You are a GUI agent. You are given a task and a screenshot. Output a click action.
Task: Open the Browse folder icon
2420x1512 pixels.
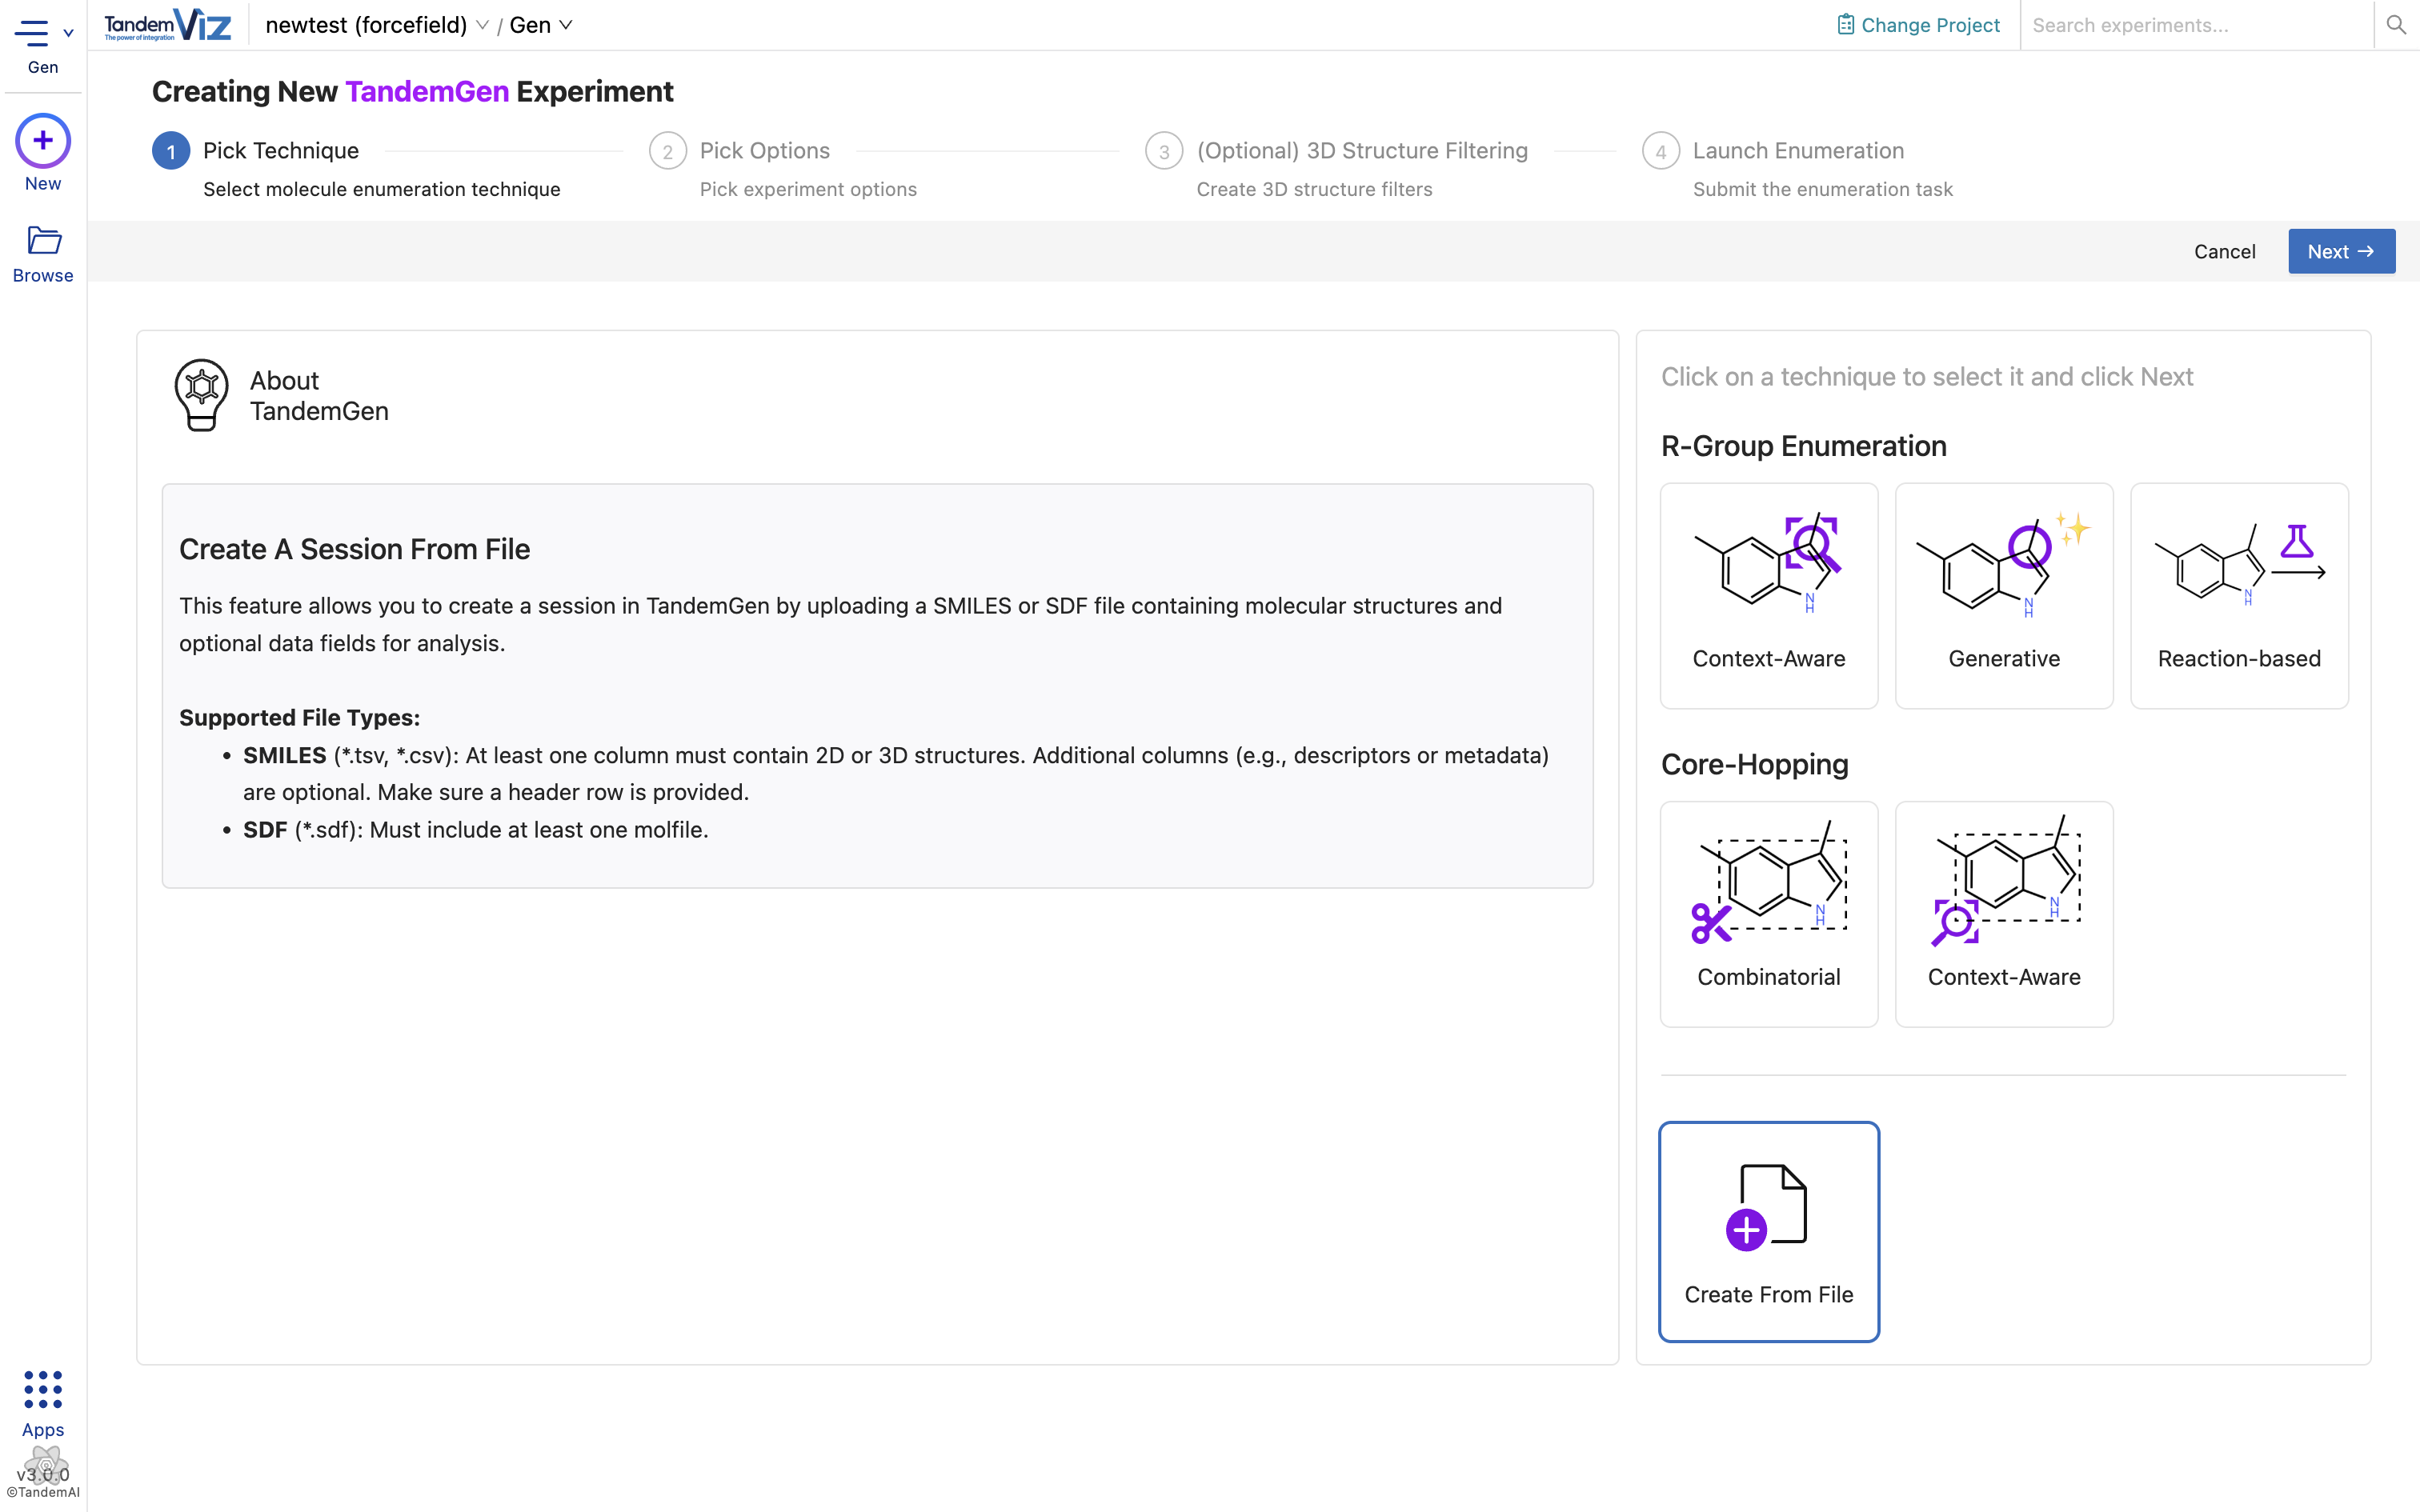pos(43,240)
